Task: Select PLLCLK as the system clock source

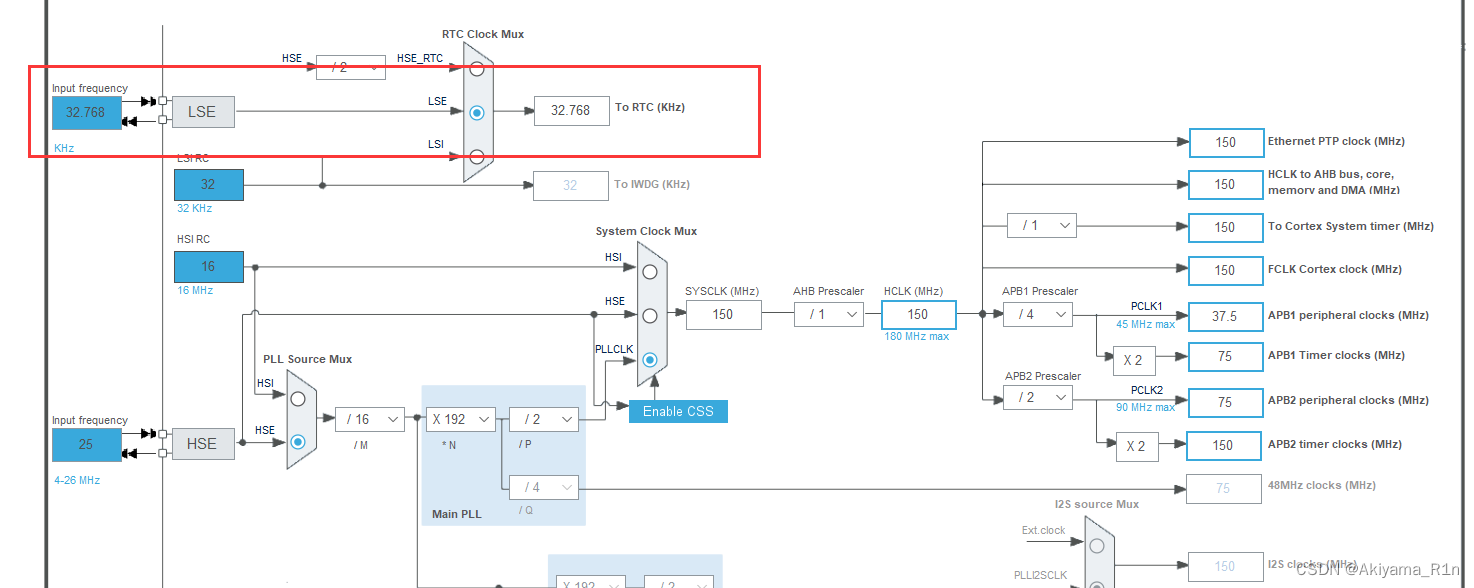Action: [x=649, y=359]
